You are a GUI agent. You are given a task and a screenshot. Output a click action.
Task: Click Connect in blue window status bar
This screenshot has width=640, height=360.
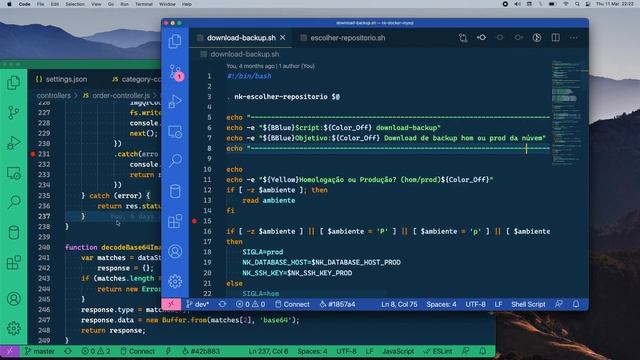click(x=292, y=304)
